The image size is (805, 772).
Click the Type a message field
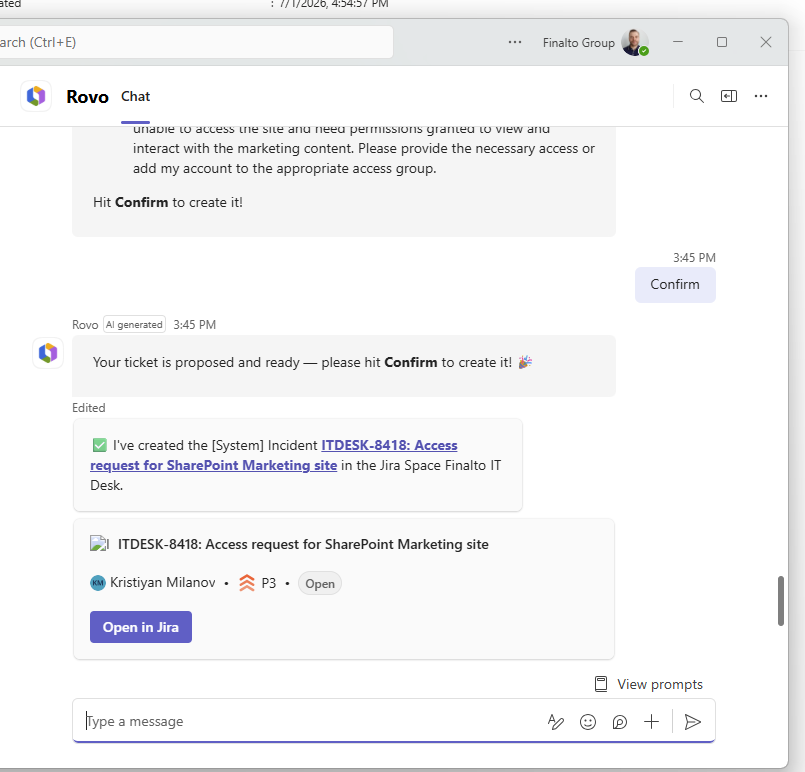[x=308, y=721]
